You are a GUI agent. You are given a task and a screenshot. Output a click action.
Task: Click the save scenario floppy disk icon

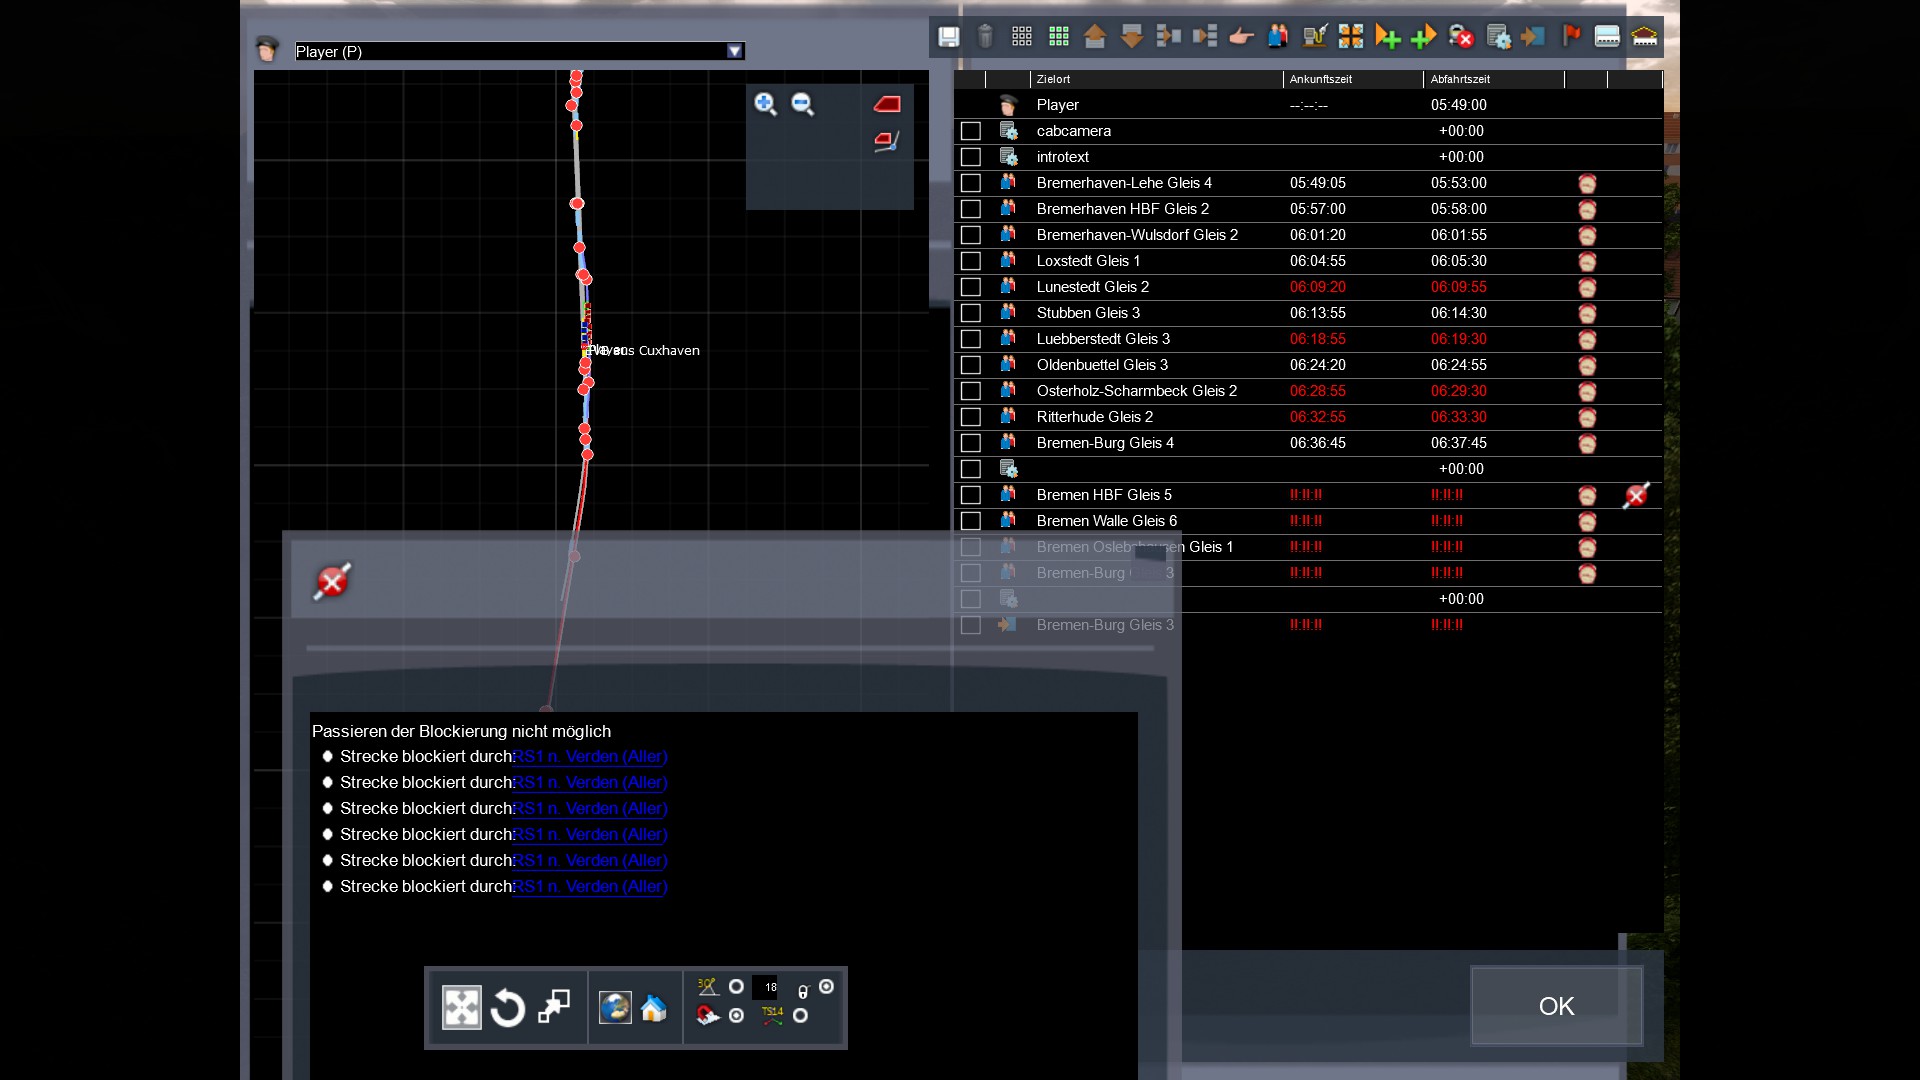948,37
